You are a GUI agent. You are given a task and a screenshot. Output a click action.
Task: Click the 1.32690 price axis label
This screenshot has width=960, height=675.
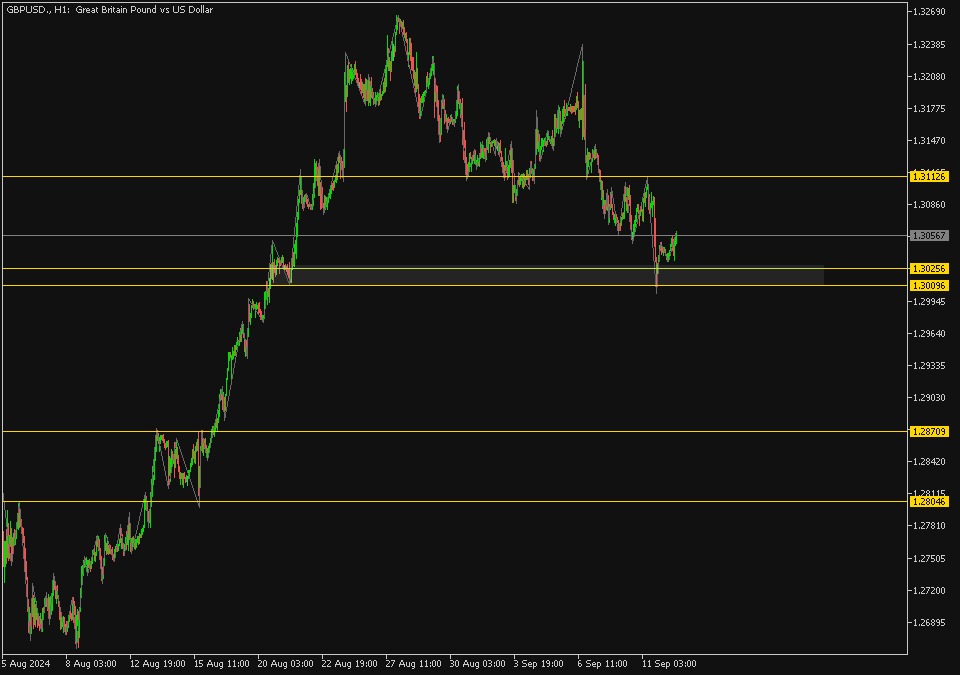pyautogui.click(x=929, y=12)
